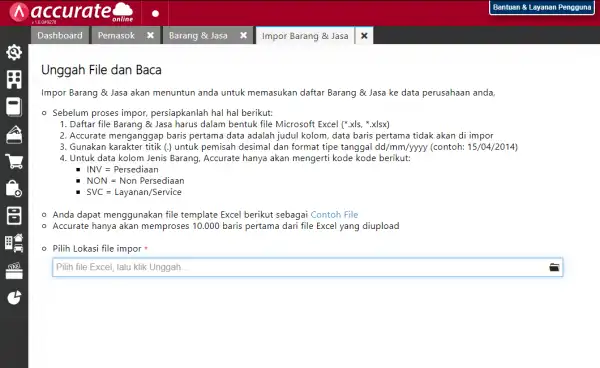Open the cash and bank wallet icon

(14, 134)
